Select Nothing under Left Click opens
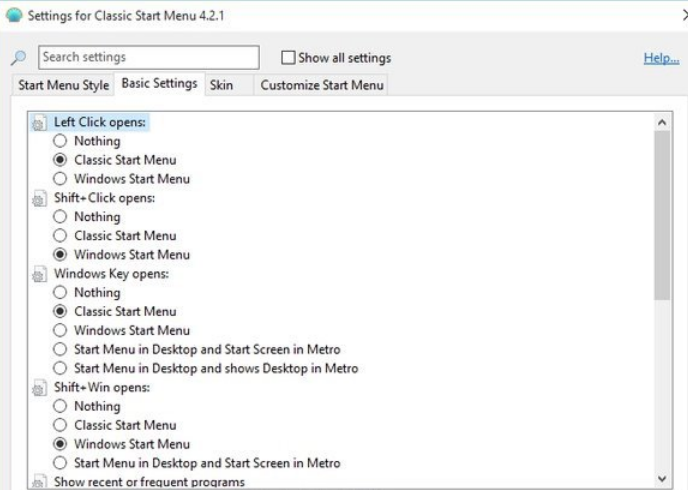This screenshot has width=688, height=490. 60,141
